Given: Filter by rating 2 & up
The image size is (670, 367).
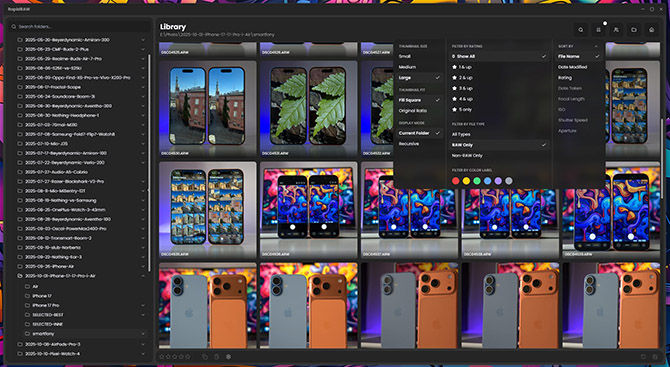Looking at the screenshot, I should pos(499,78).
